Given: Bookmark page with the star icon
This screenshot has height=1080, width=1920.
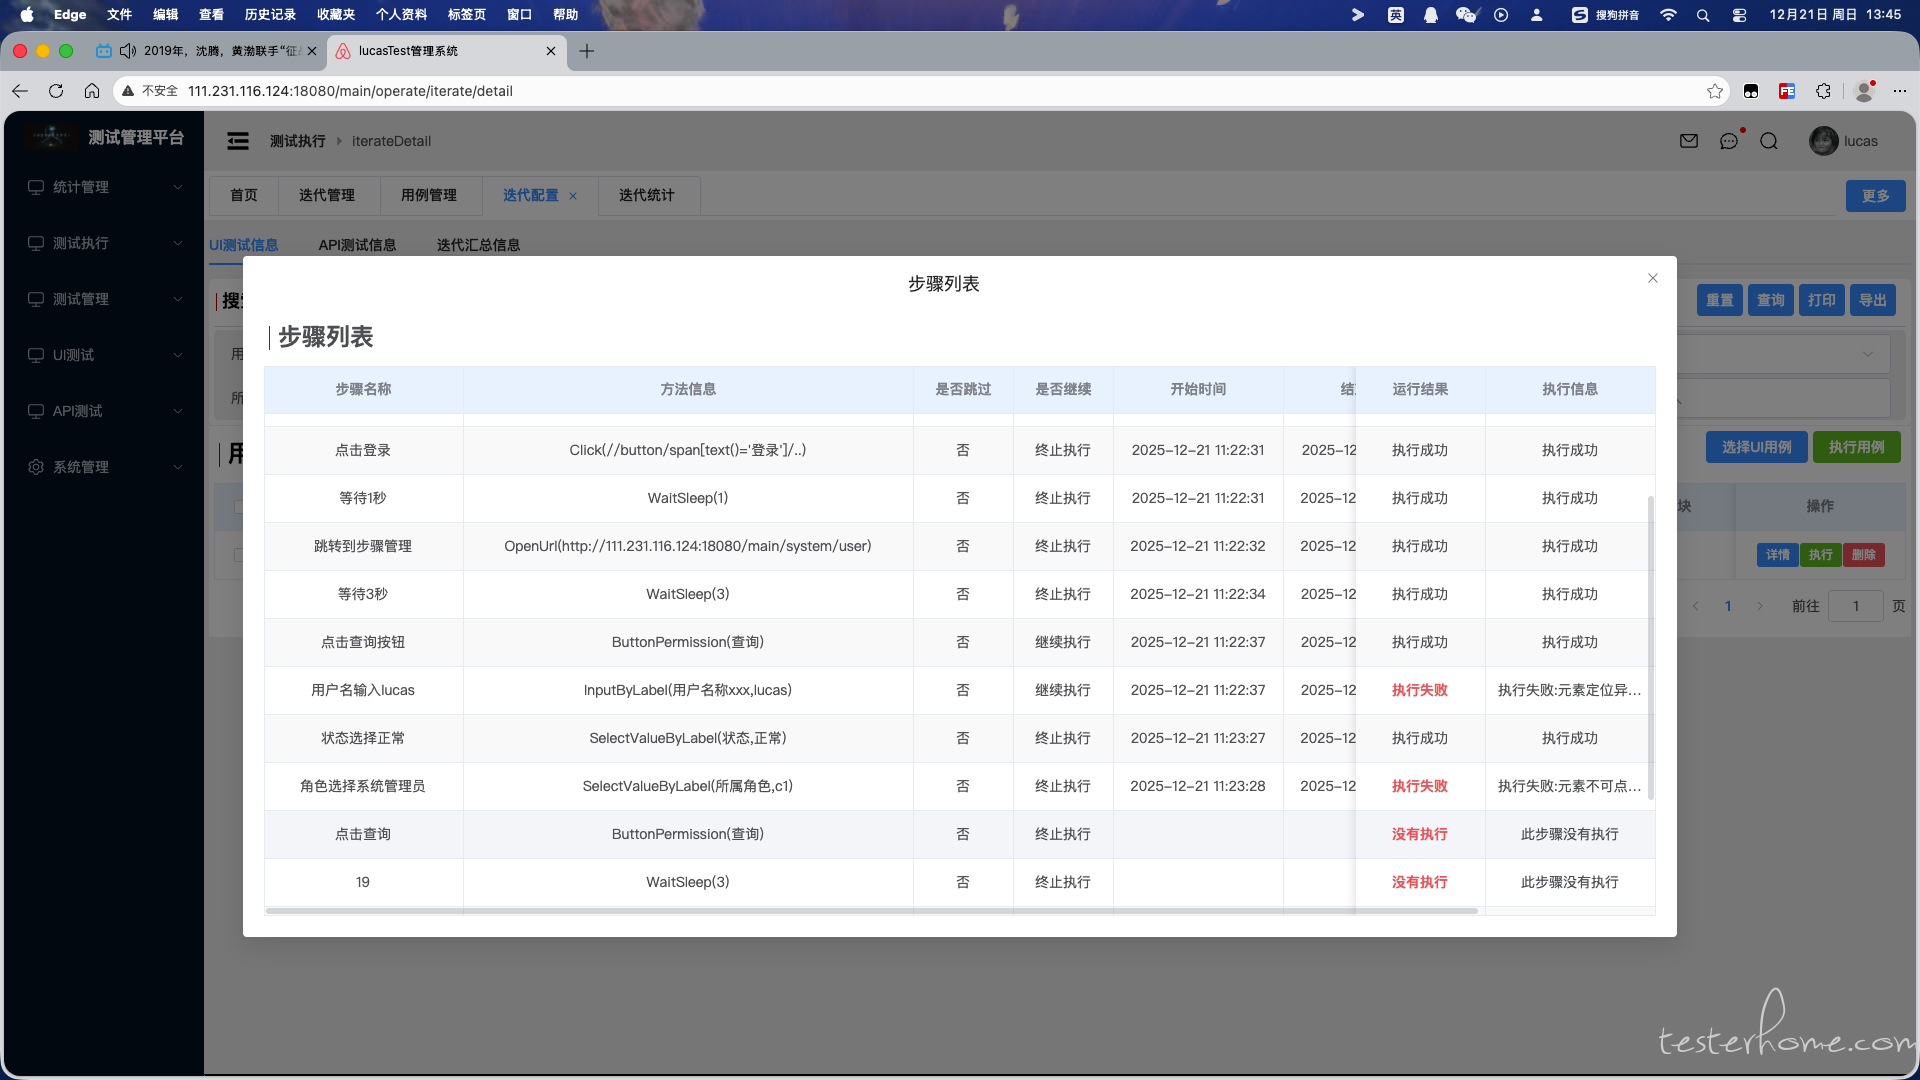Looking at the screenshot, I should tap(1715, 91).
